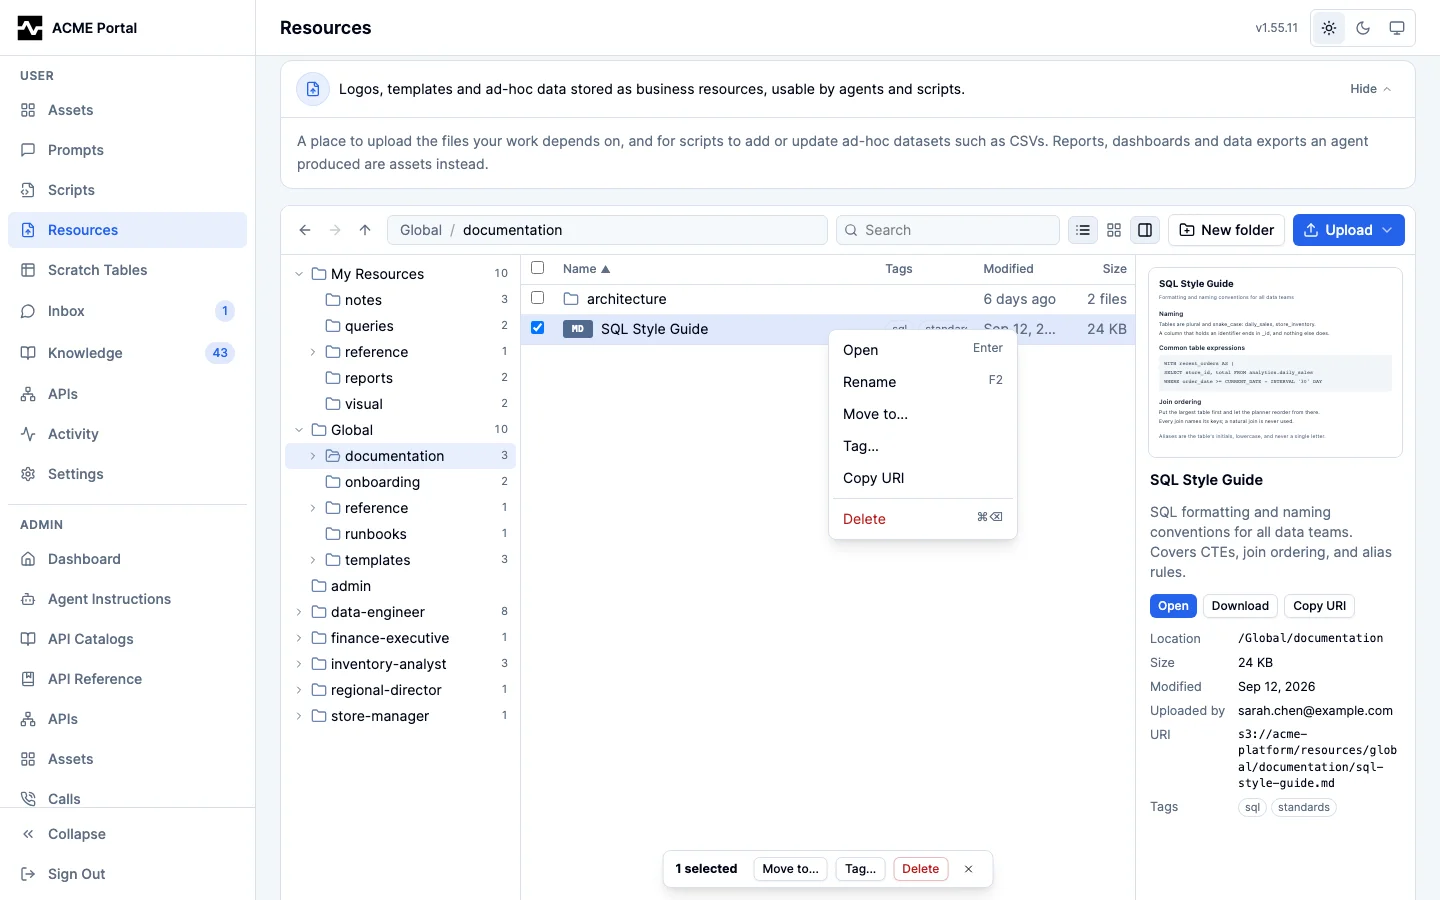Open Scripts in sidebar
Screen dimensions: 1440x900
tap(127, 190)
